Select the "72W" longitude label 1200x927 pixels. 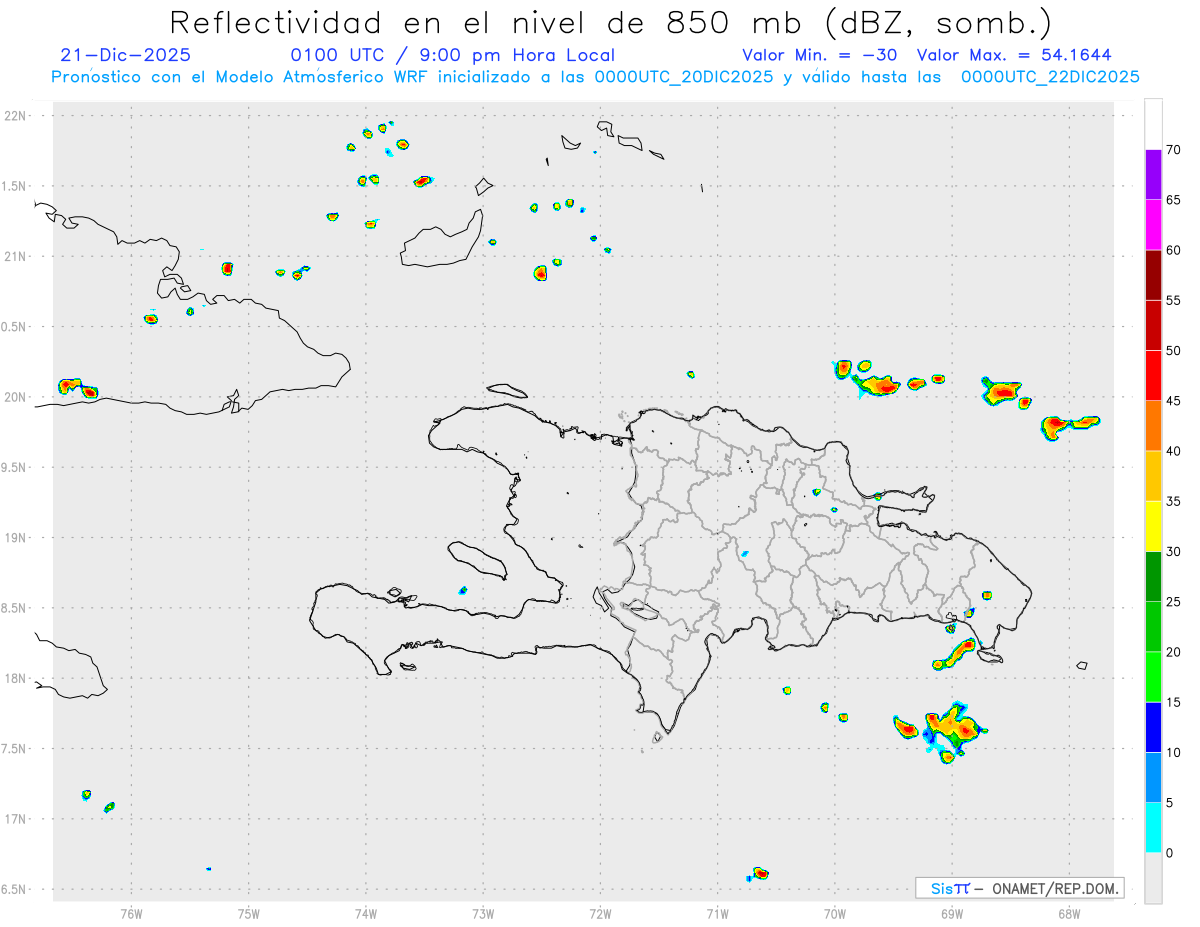(x=600, y=913)
